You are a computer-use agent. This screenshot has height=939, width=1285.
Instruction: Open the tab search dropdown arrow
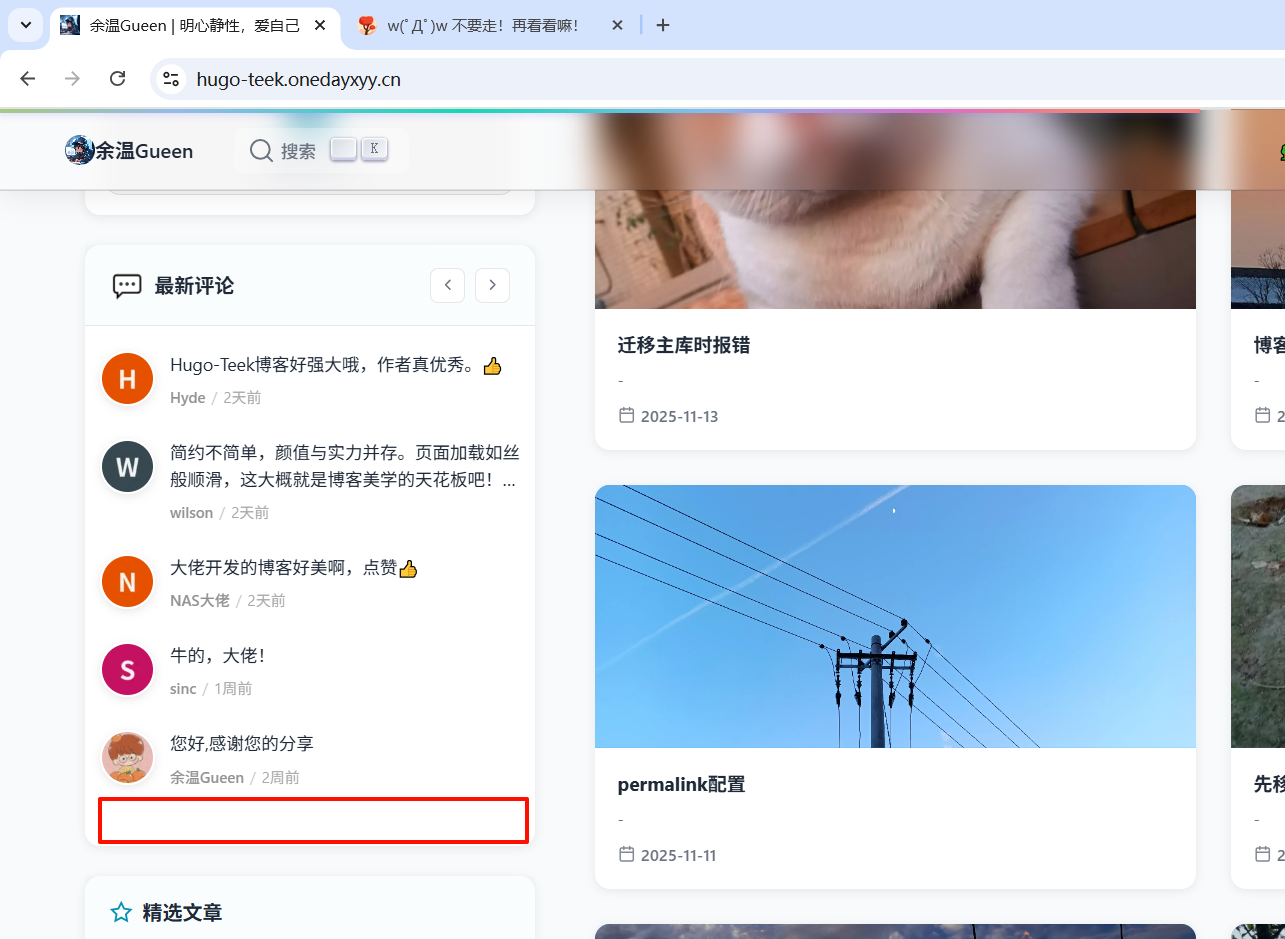pyautogui.click(x=25, y=25)
